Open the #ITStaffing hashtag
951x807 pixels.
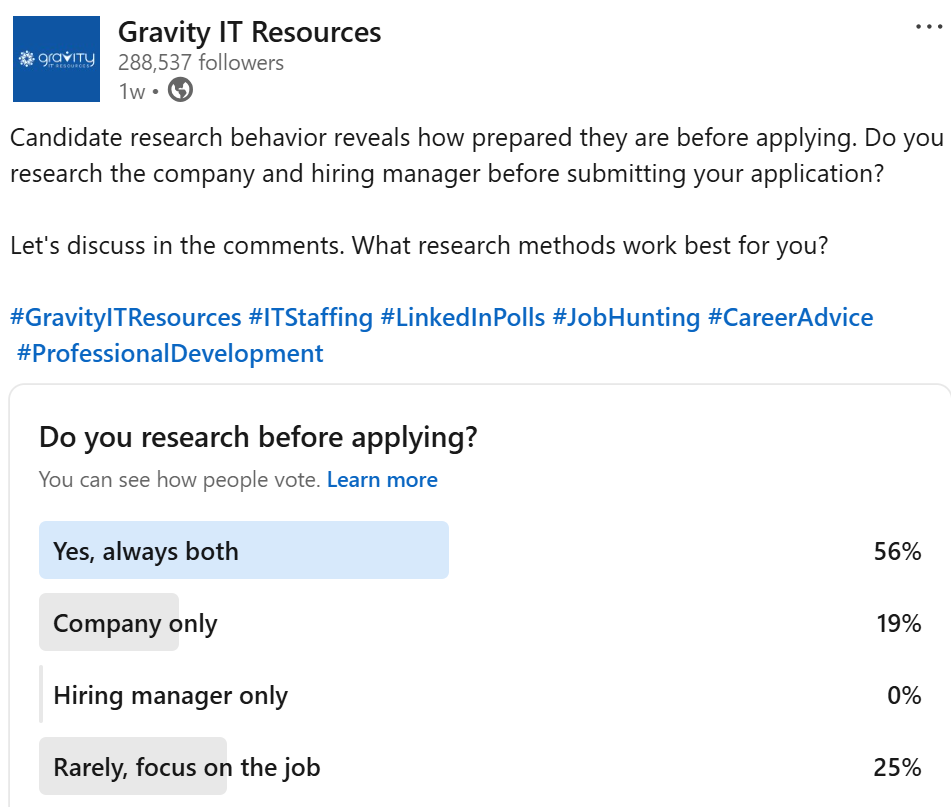tap(311, 318)
